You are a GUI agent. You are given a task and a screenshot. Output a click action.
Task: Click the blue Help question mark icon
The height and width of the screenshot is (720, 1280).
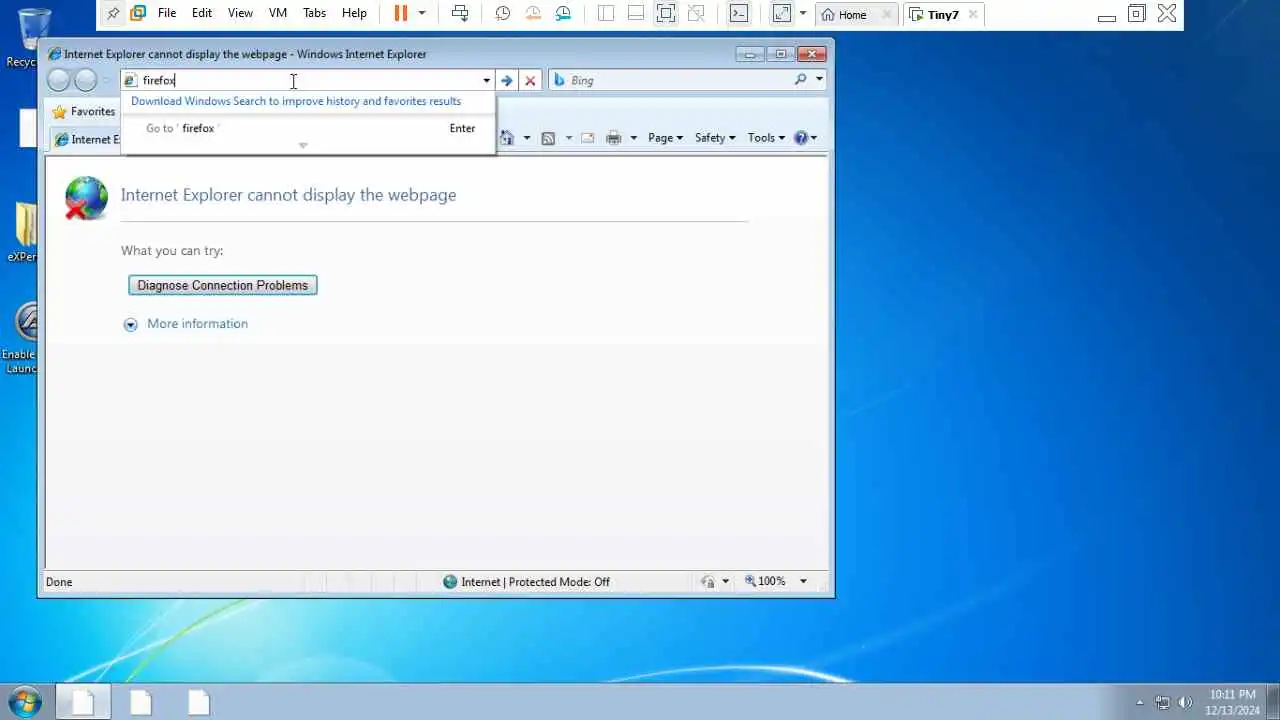(x=801, y=138)
